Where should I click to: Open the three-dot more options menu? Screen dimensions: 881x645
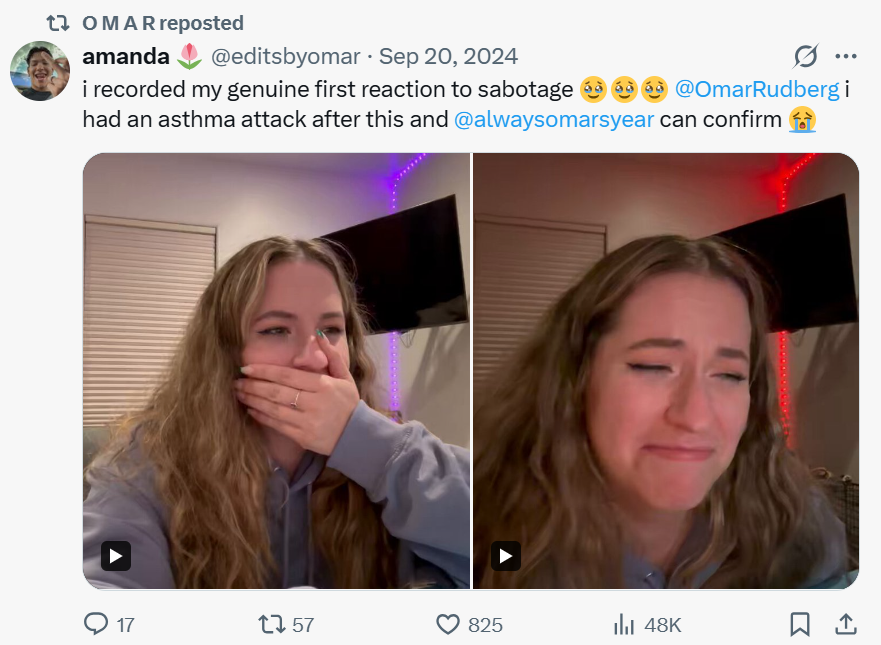846,56
